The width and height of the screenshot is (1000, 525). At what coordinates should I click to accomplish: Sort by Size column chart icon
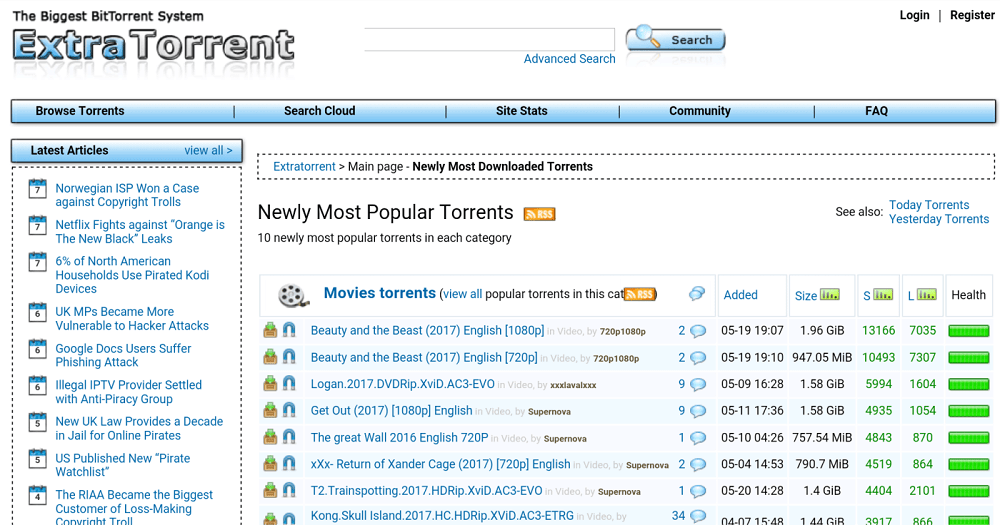[830, 295]
